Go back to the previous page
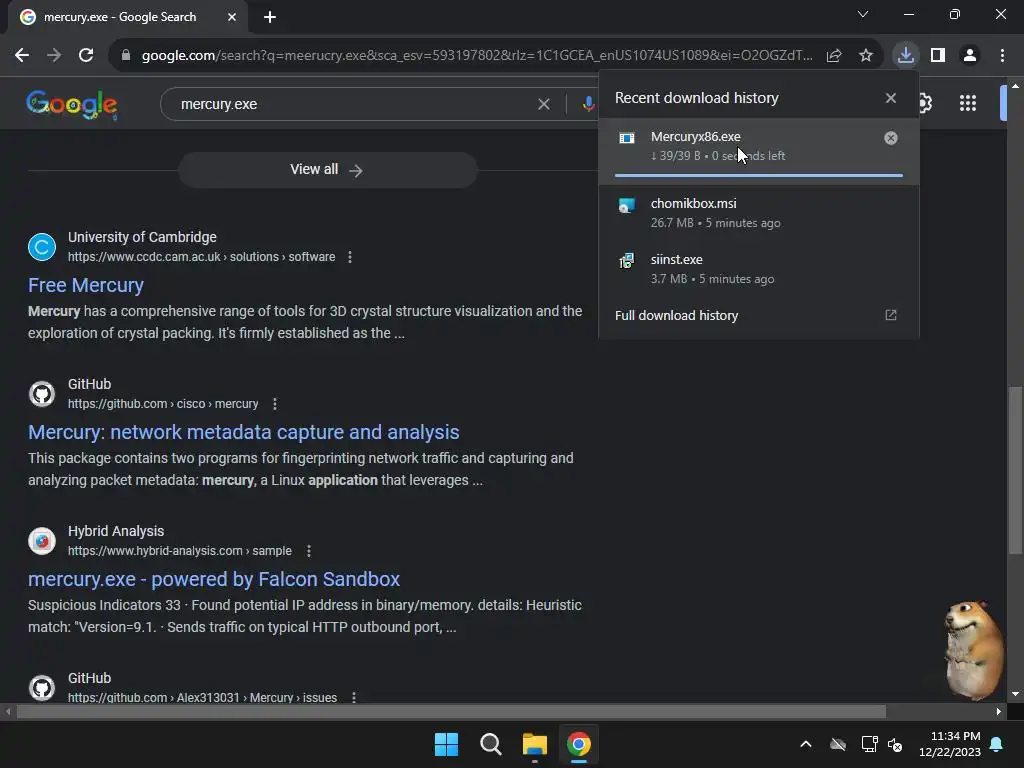The image size is (1024, 768). [x=22, y=56]
